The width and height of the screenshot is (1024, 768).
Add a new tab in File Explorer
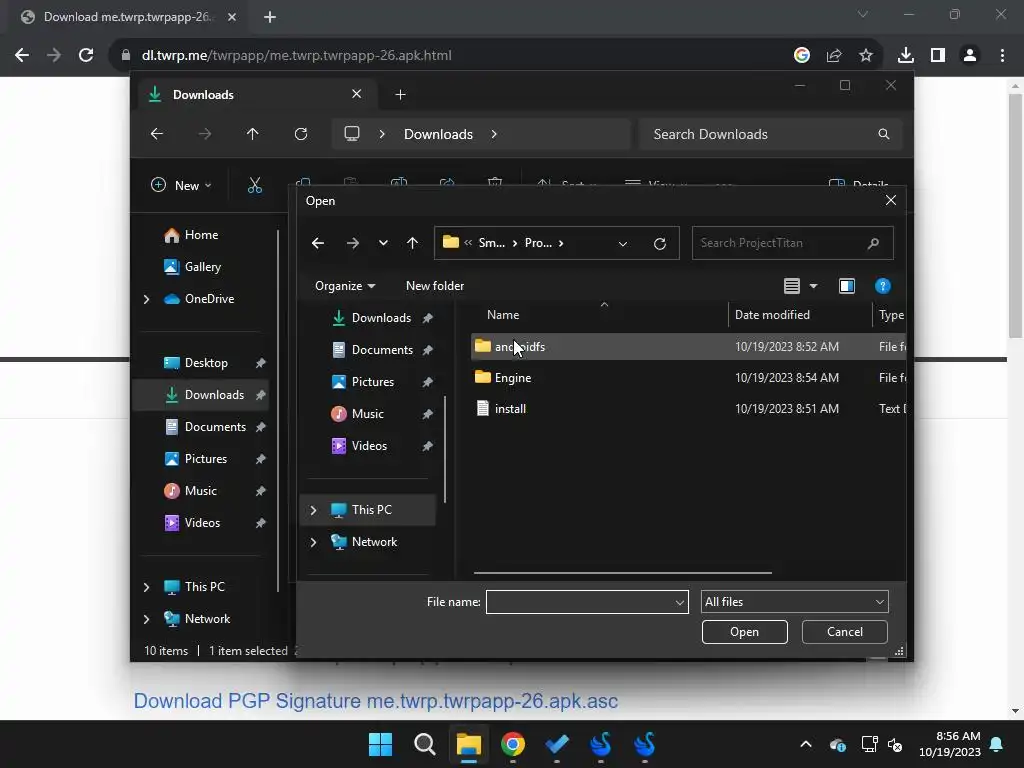tap(400, 95)
